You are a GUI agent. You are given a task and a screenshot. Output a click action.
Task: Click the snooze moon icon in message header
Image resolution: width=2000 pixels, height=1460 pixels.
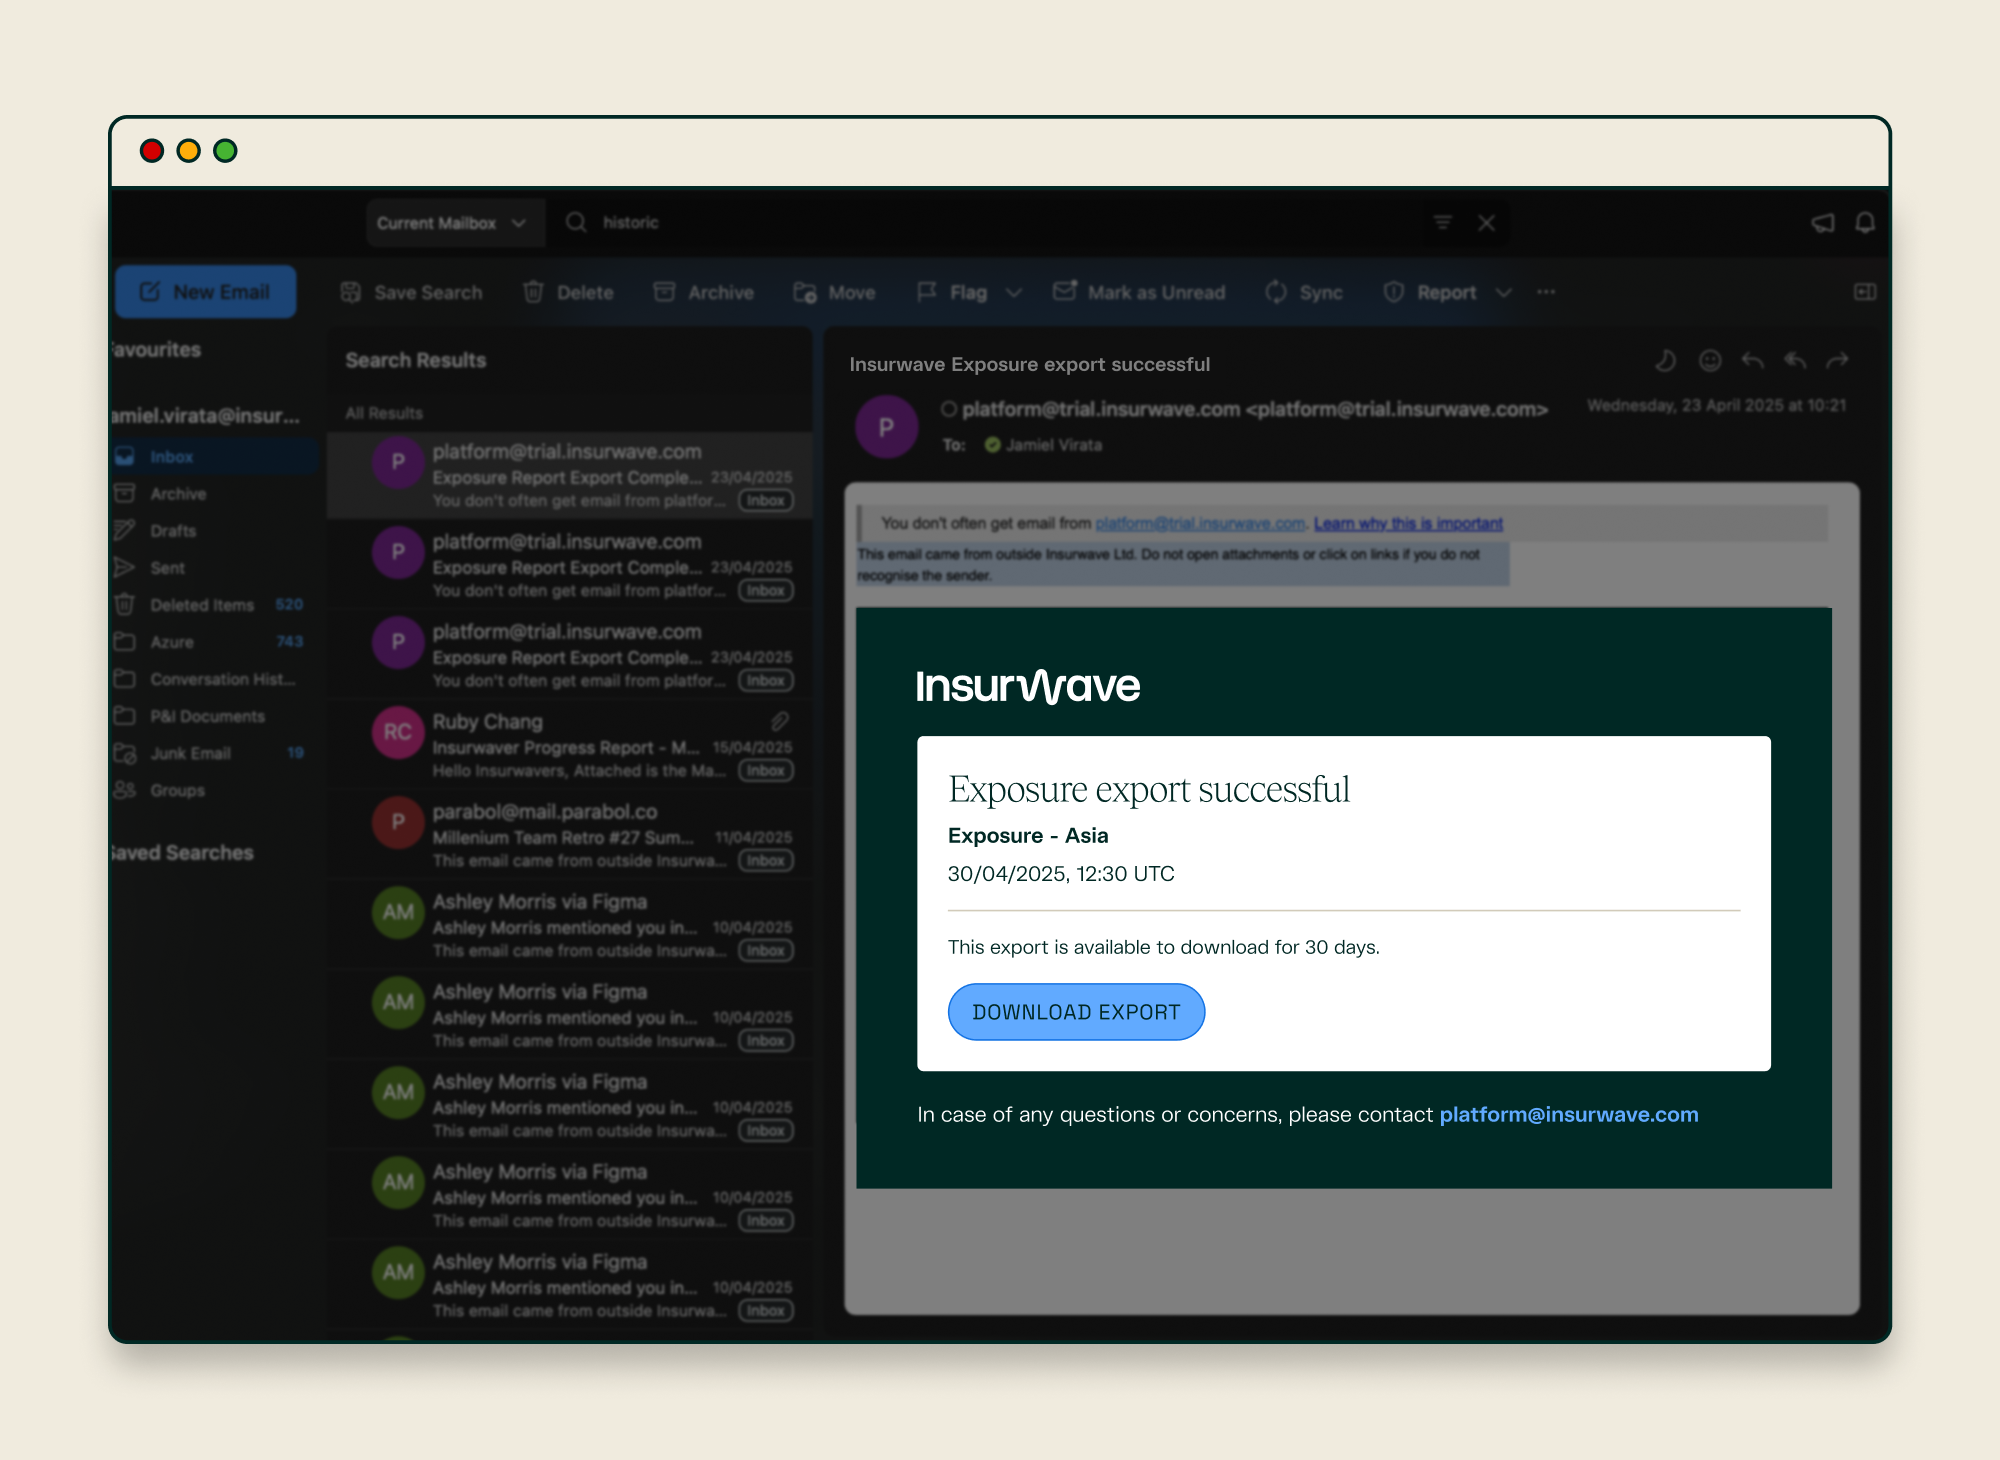click(1665, 360)
